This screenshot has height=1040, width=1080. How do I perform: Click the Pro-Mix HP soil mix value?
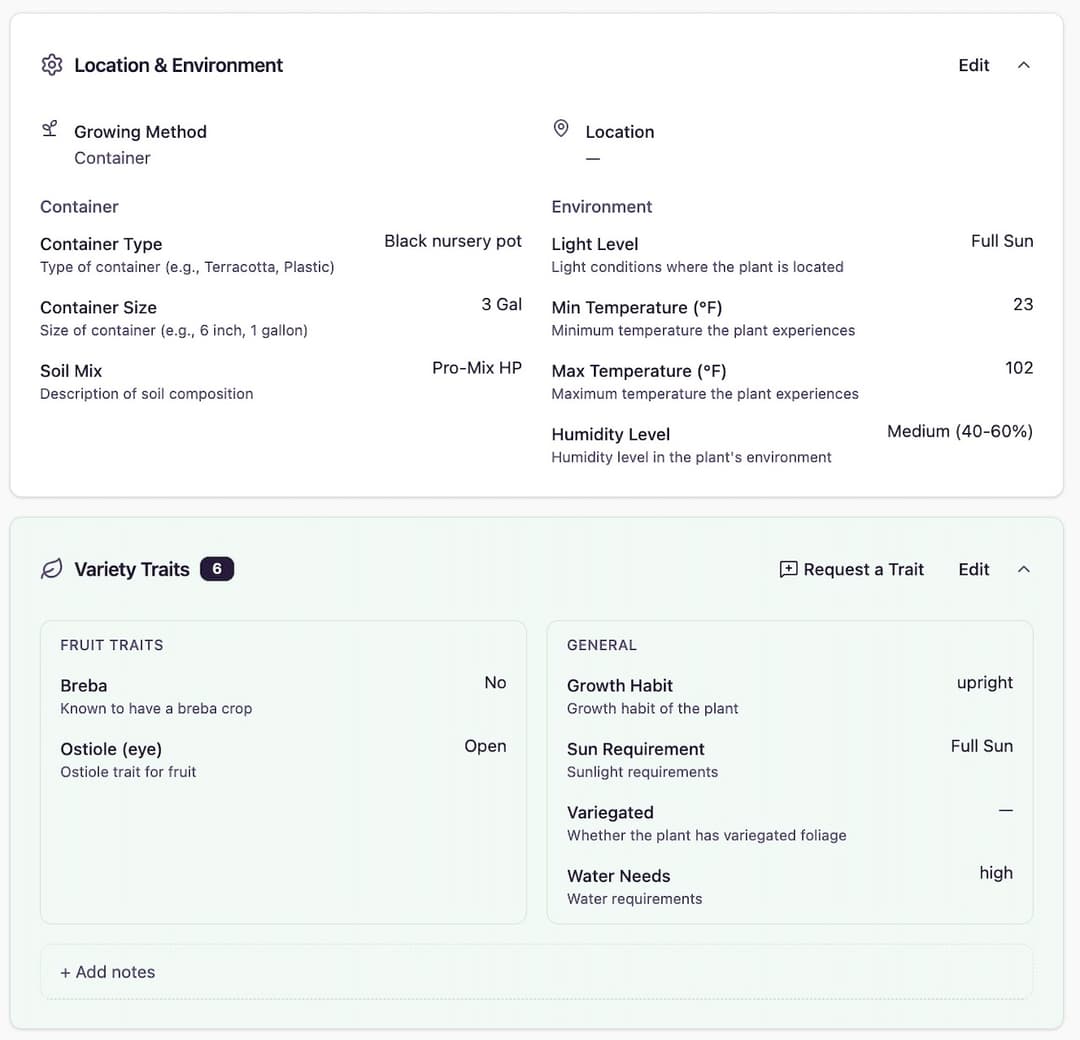[x=477, y=368]
